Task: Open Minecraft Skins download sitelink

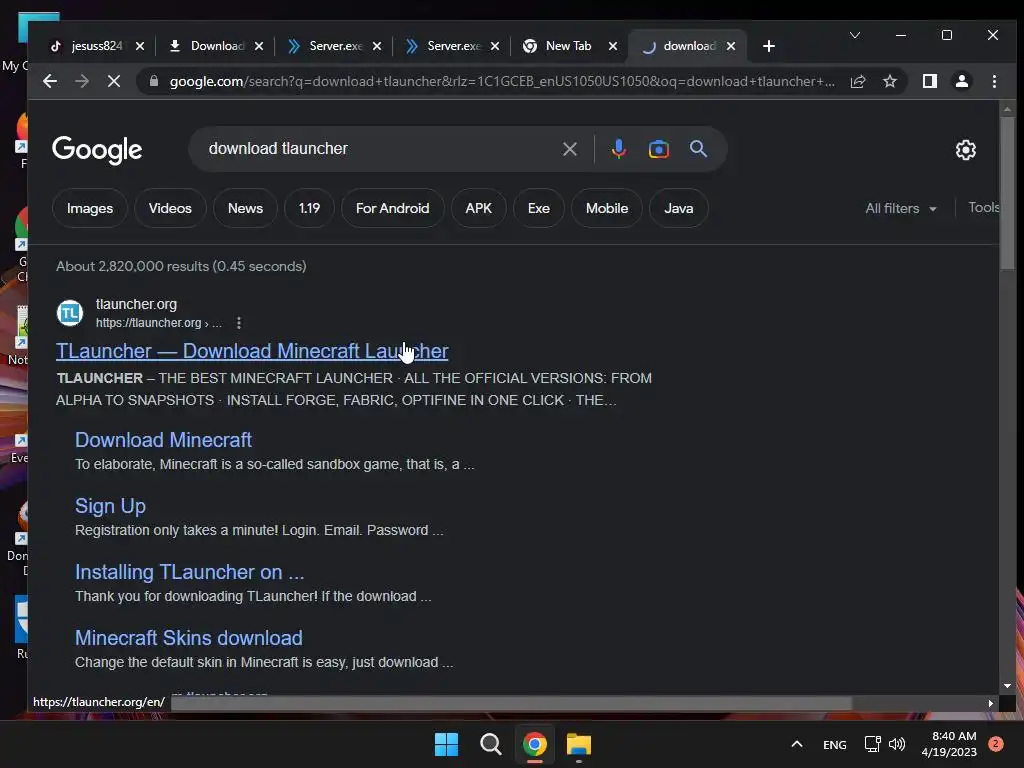Action: [189, 638]
